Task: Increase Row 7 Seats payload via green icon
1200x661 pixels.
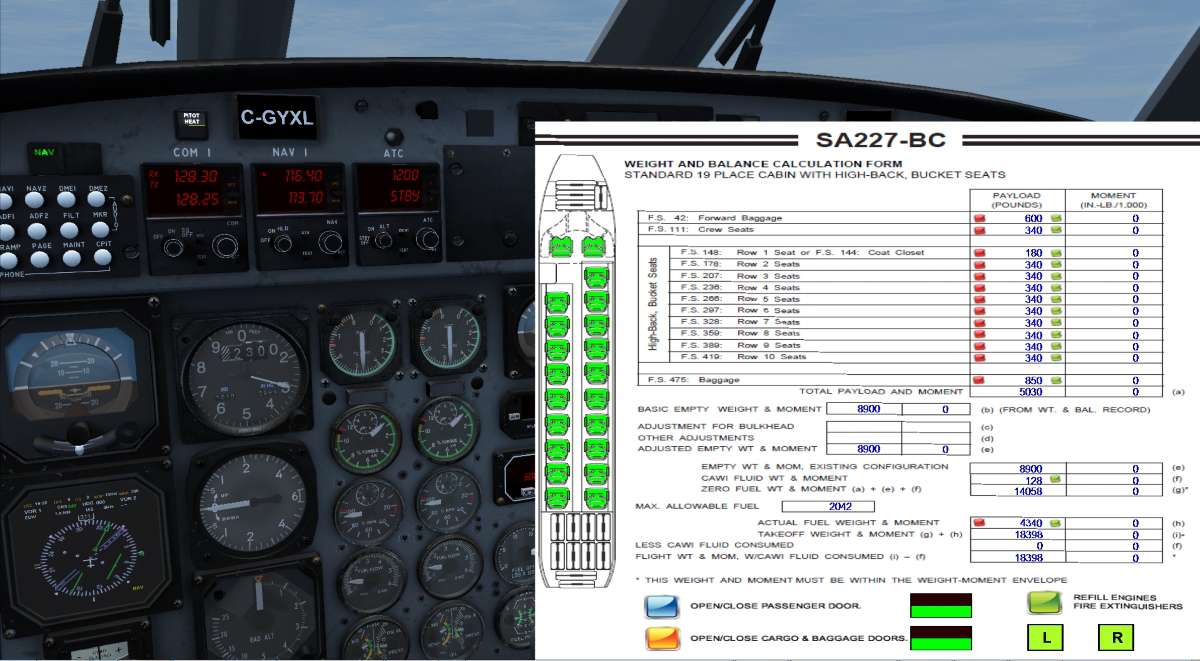Action: [1056, 322]
